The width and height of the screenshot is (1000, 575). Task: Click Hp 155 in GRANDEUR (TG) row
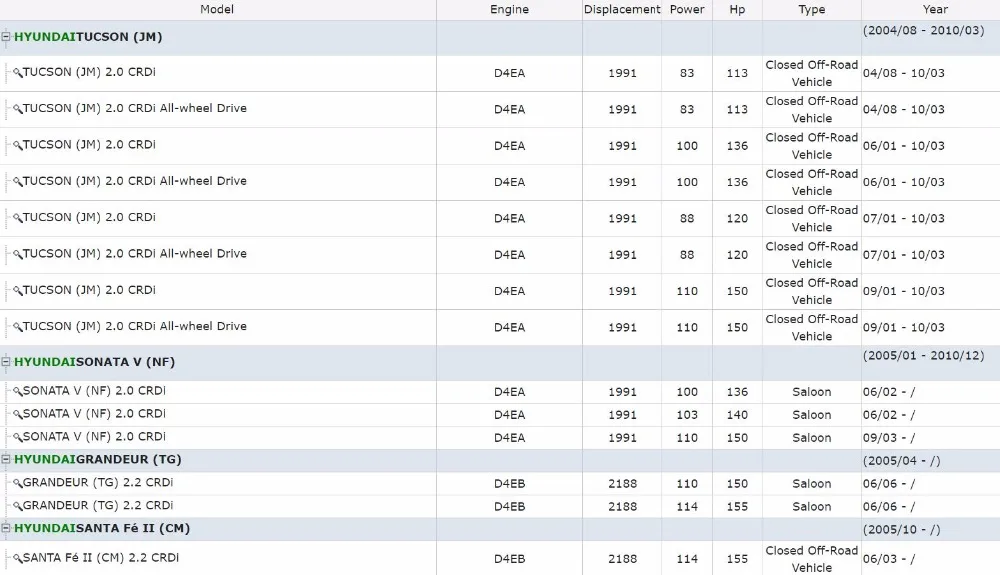737,507
